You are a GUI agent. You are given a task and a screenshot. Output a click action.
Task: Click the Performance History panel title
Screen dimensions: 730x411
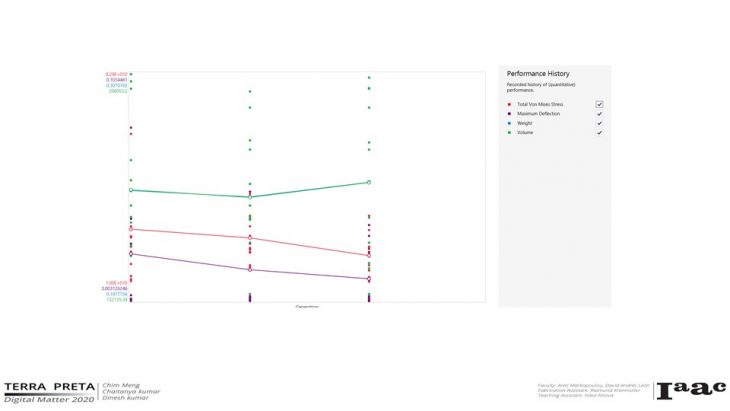538,74
